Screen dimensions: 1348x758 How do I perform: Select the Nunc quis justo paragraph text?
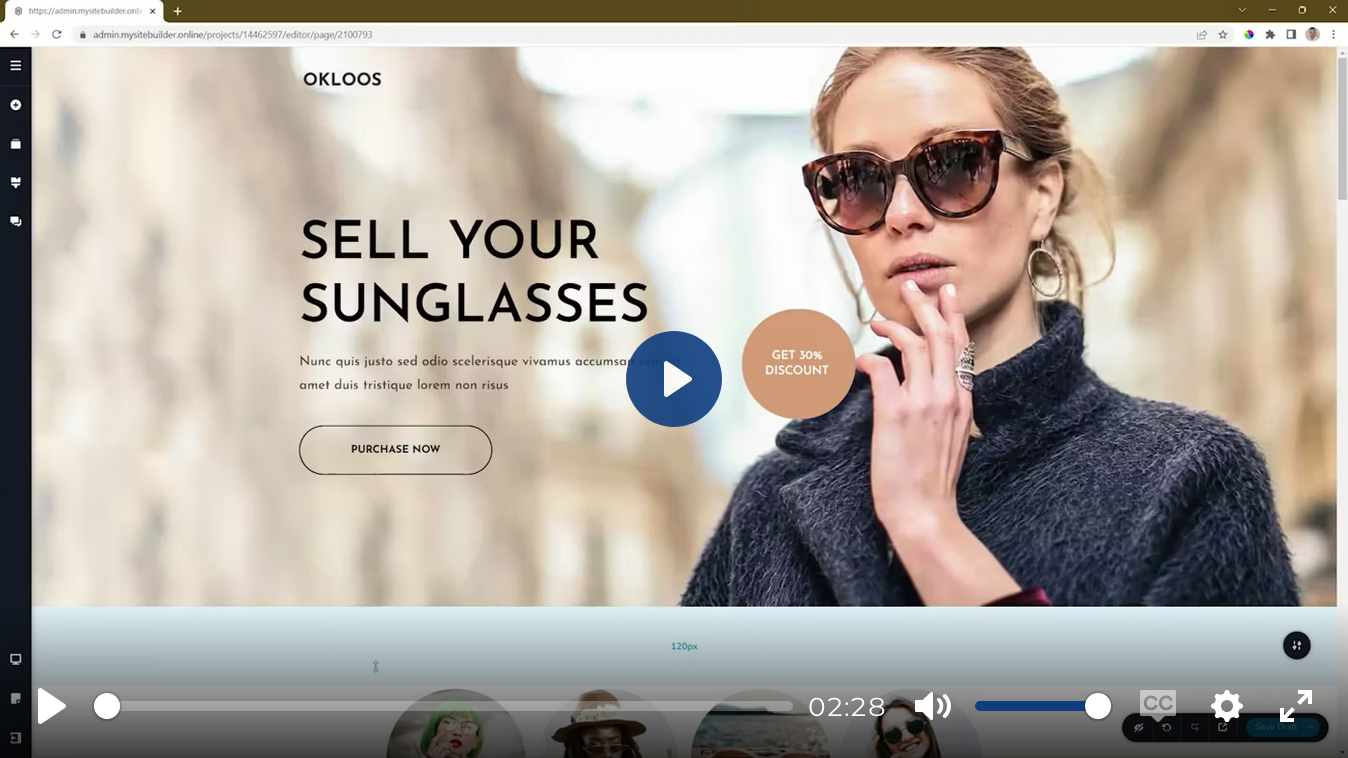pyautogui.click(x=490, y=373)
